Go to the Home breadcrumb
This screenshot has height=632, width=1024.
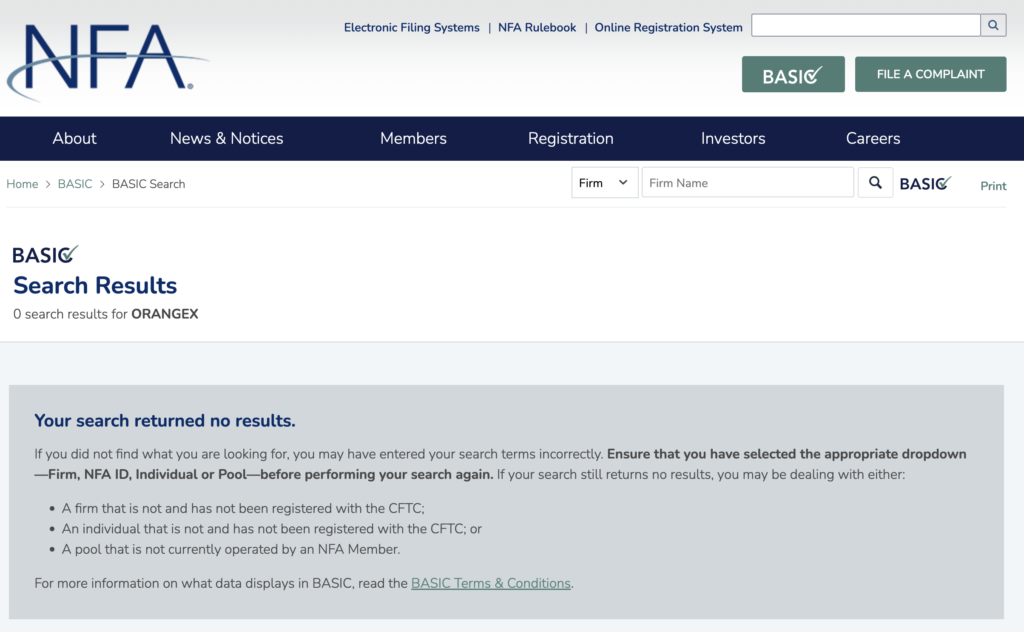coord(22,184)
